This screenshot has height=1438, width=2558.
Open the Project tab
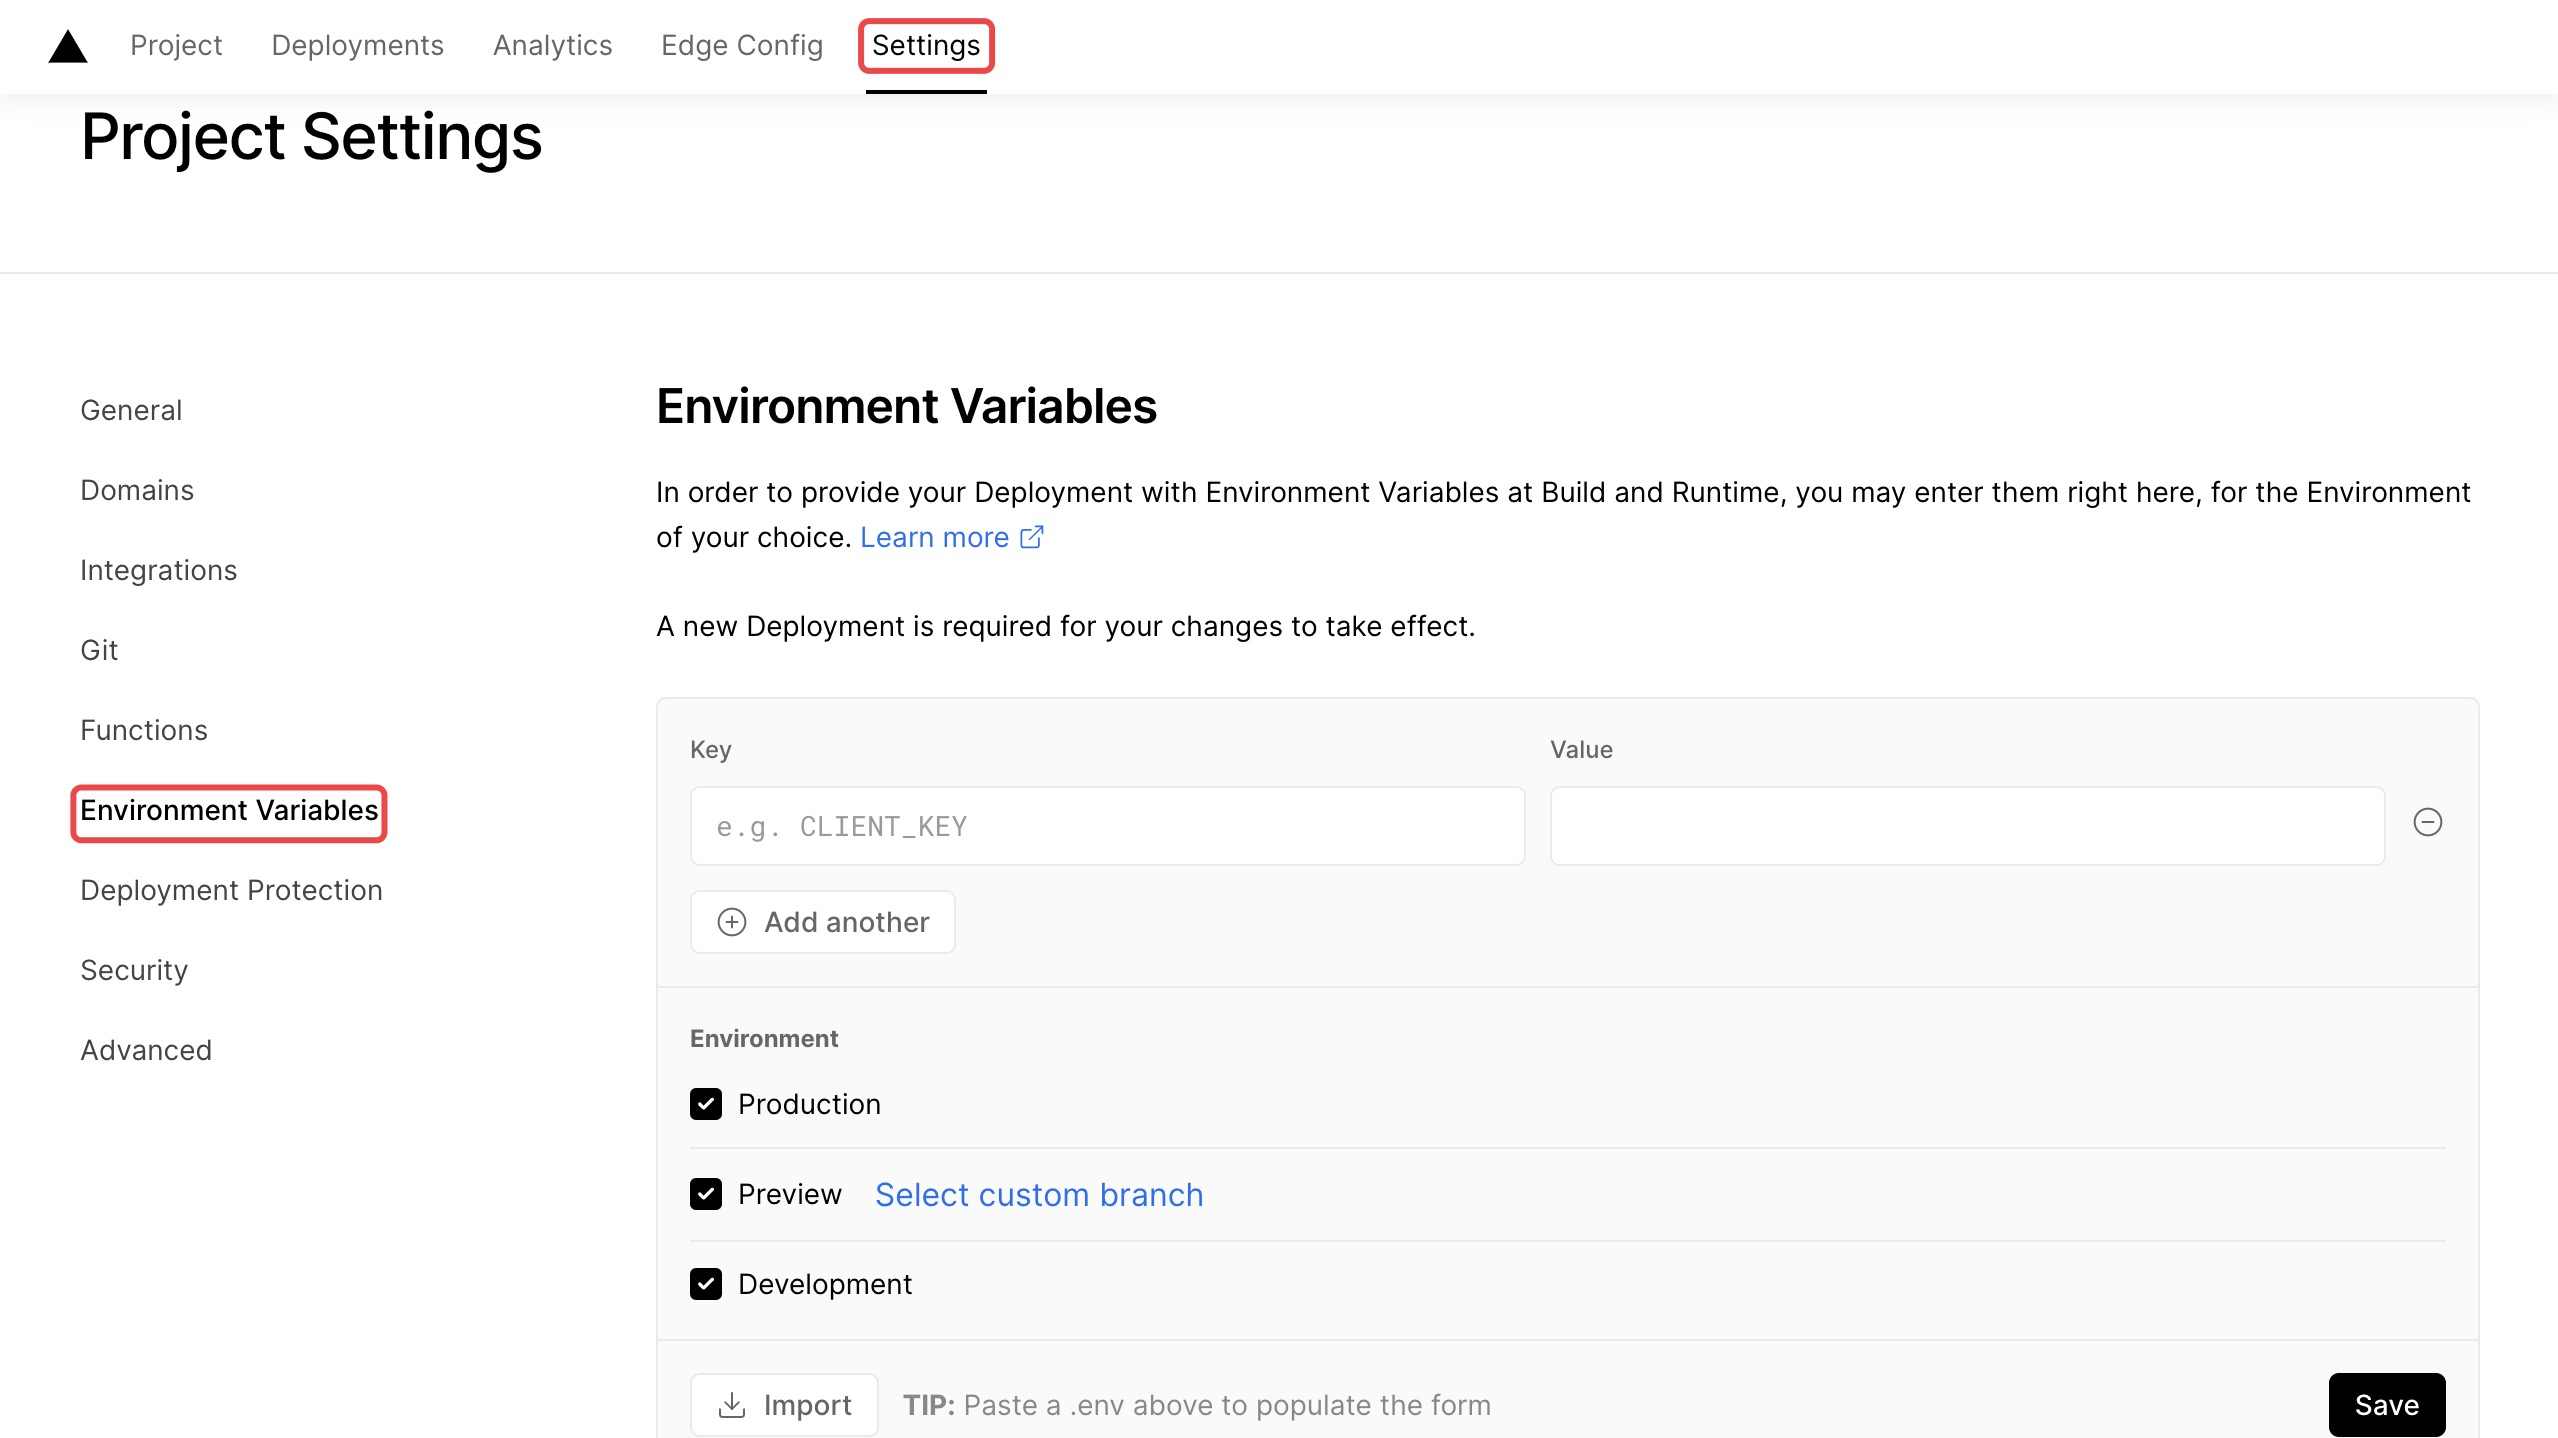tap(176, 46)
